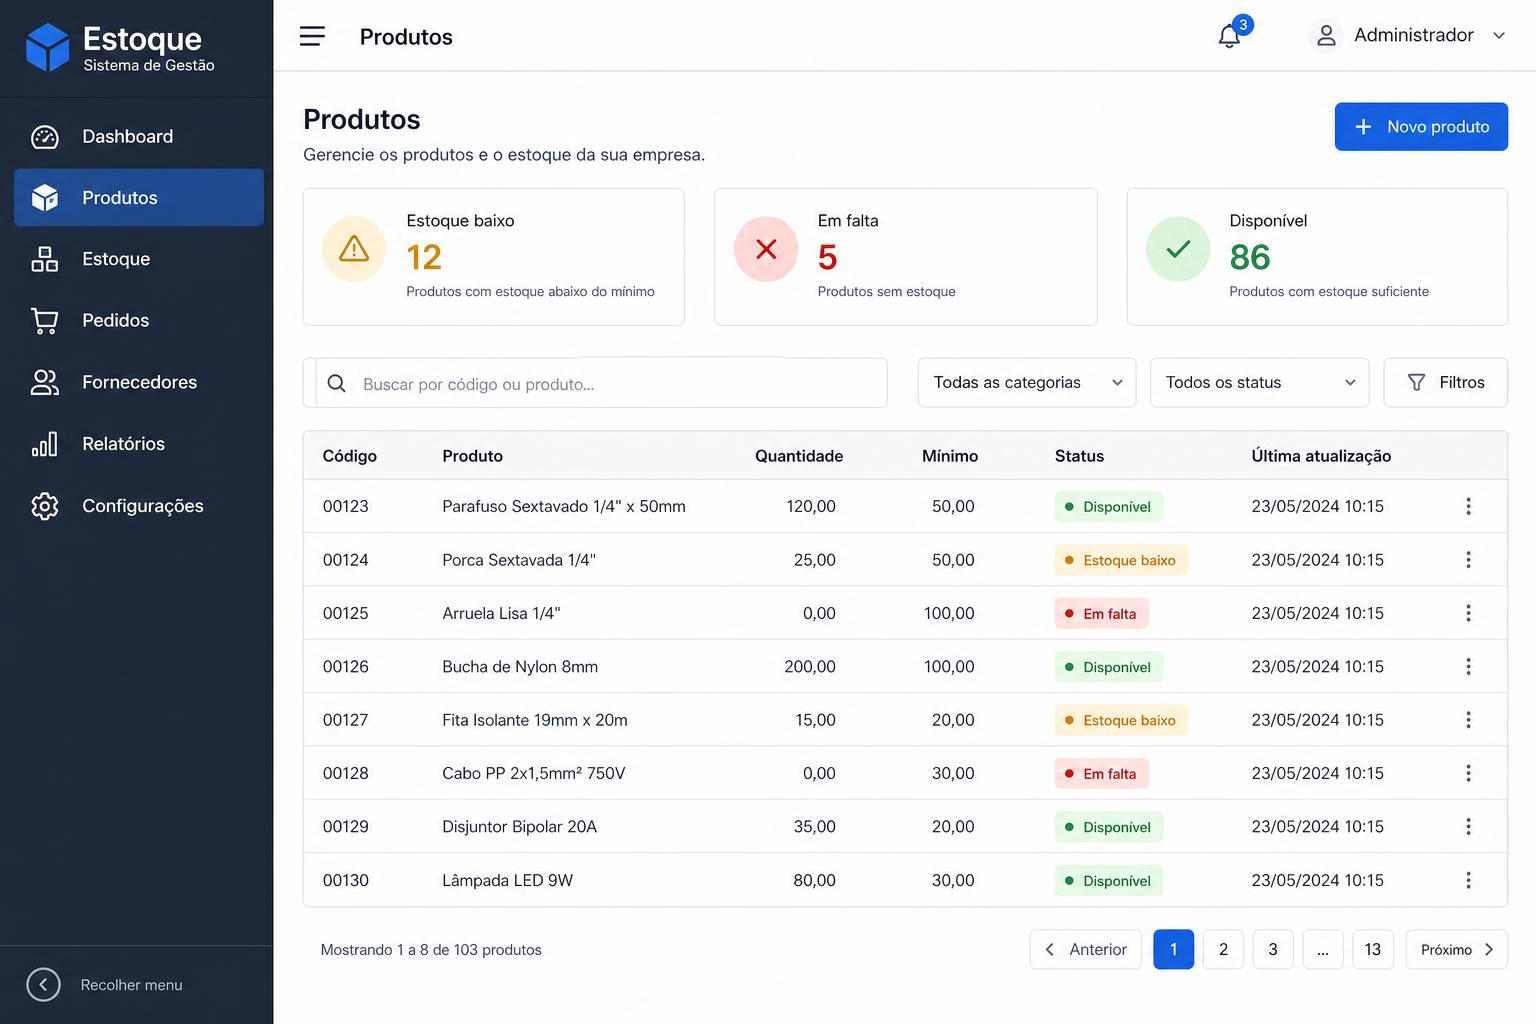The image size is (1536, 1024).
Task: Expand the Administrador dropdown chevron
Action: [x=1499, y=36]
